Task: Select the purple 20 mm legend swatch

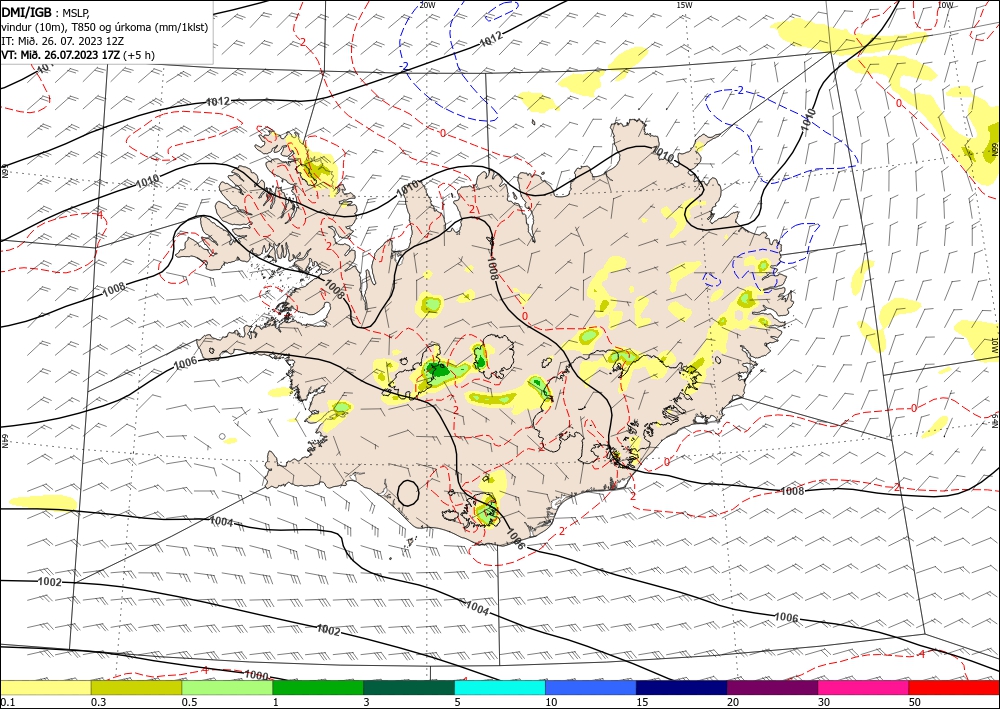Action: [x=772, y=687]
